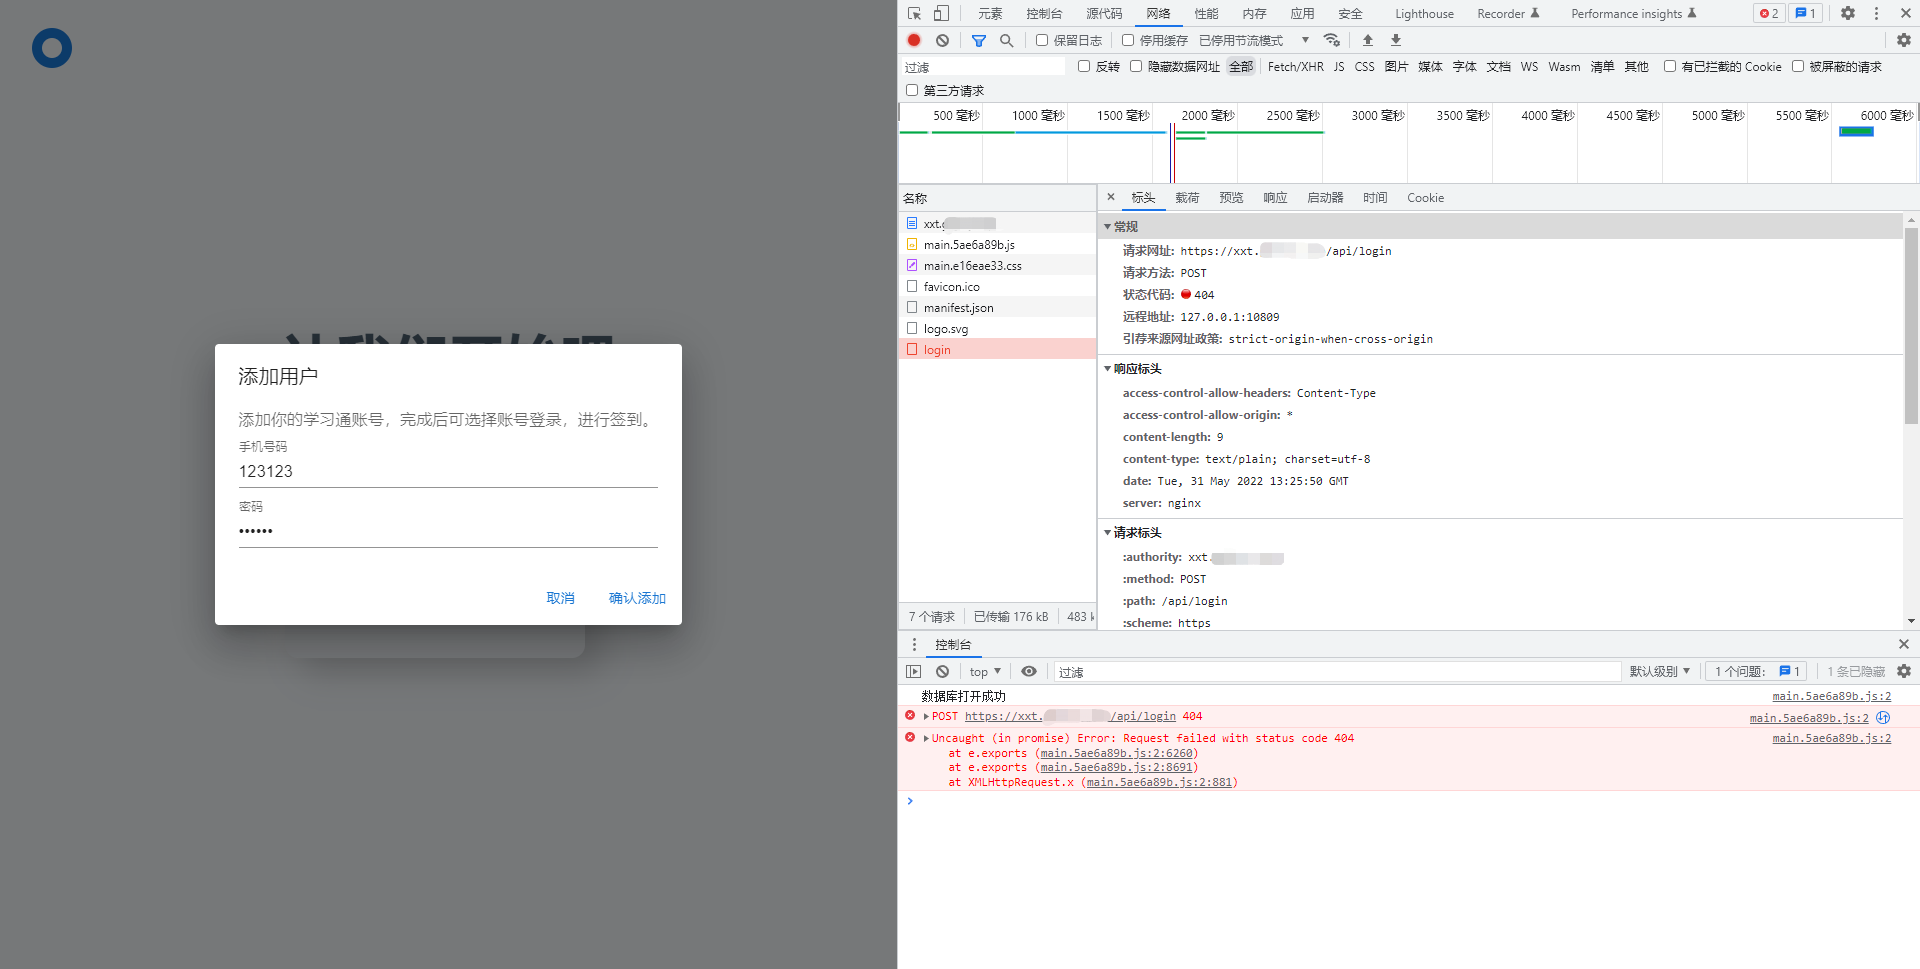Open DevTools settings gear icon

tap(1848, 14)
